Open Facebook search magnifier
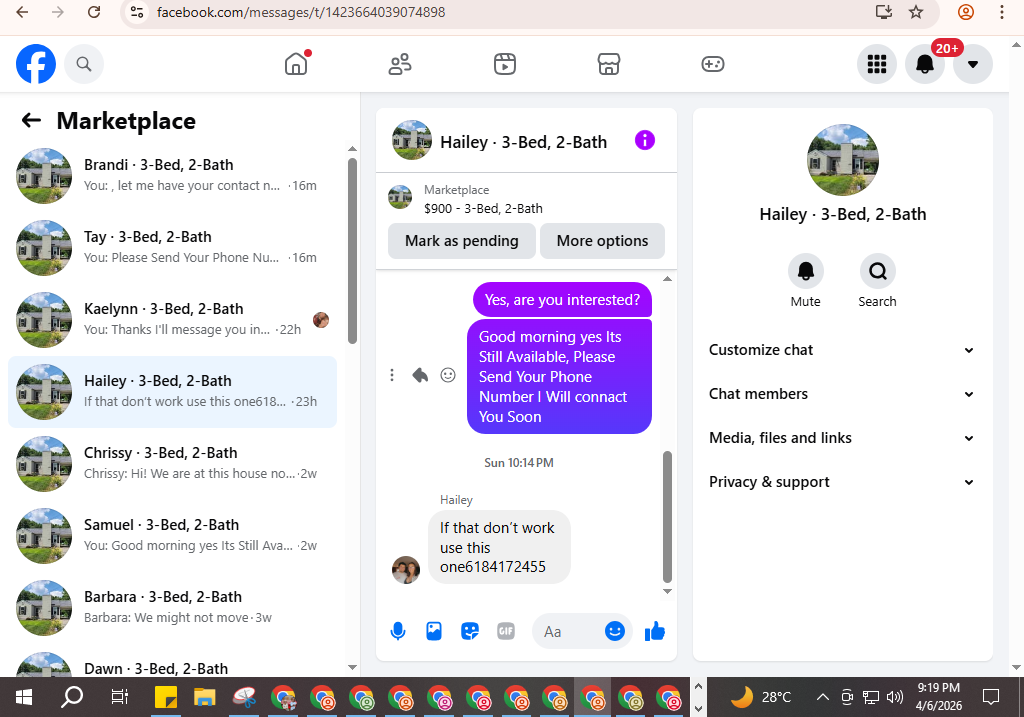The image size is (1024, 717). pyautogui.click(x=84, y=64)
